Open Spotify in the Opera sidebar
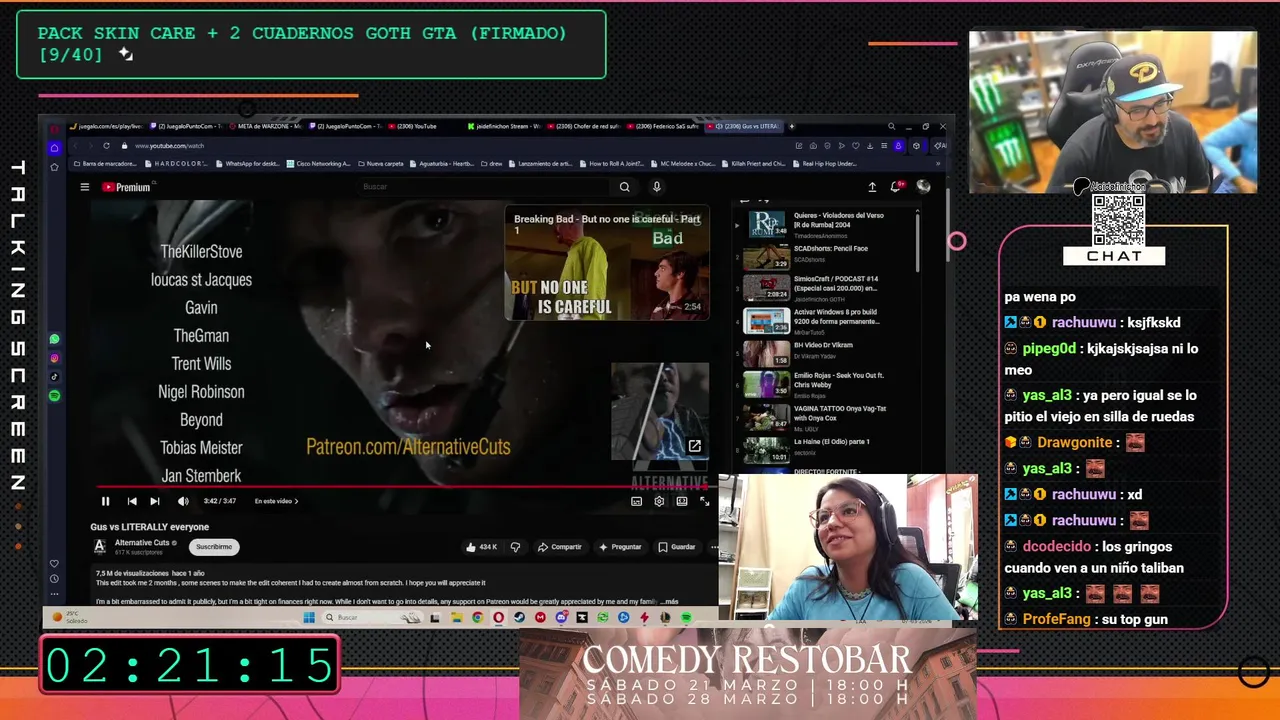The image size is (1280, 720). click(x=54, y=396)
